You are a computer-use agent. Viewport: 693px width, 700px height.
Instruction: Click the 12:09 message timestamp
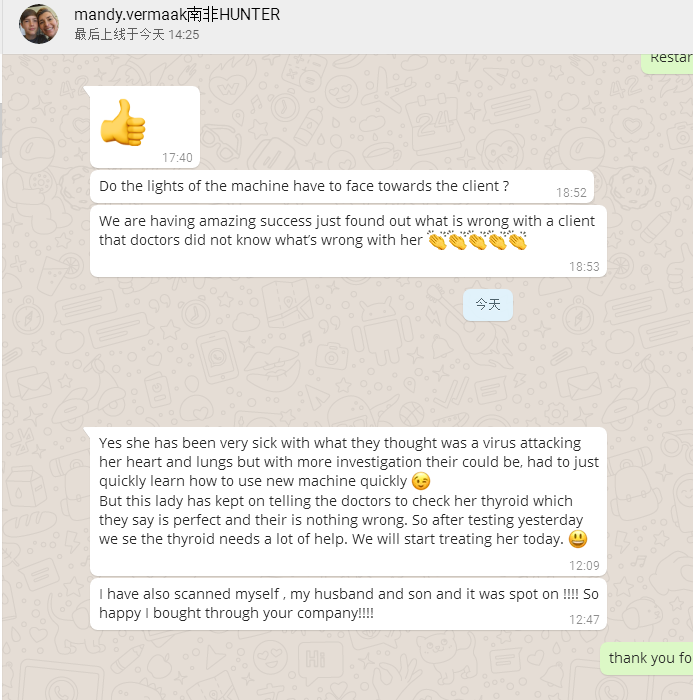click(x=584, y=566)
